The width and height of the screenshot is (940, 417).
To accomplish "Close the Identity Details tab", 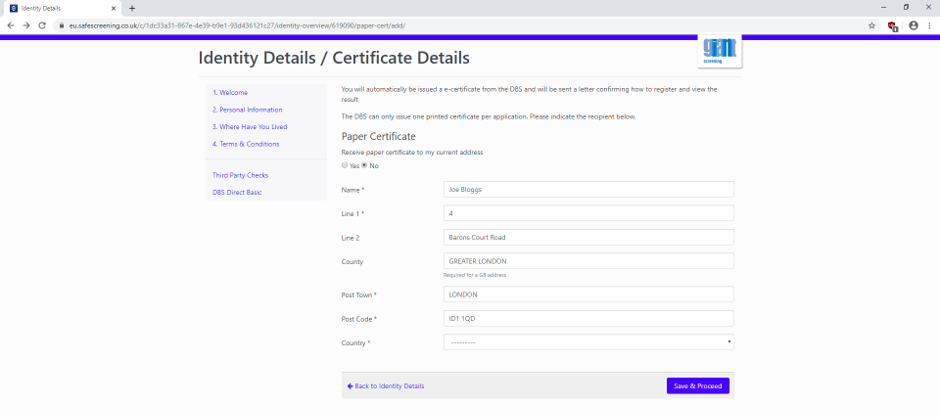I will point(113,8).
